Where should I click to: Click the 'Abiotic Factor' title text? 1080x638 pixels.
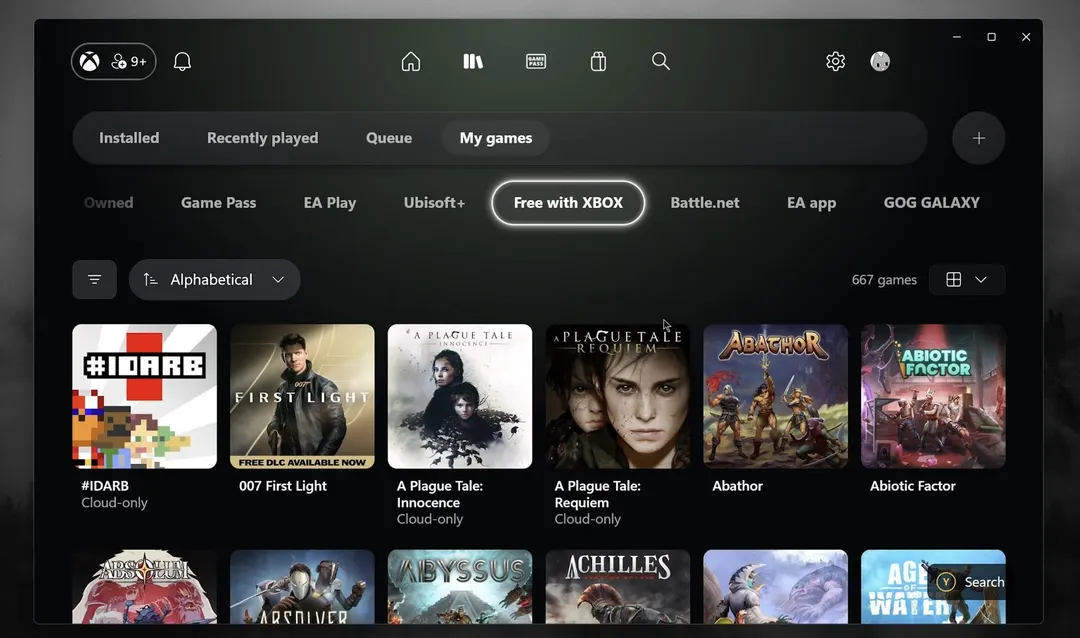pos(912,486)
